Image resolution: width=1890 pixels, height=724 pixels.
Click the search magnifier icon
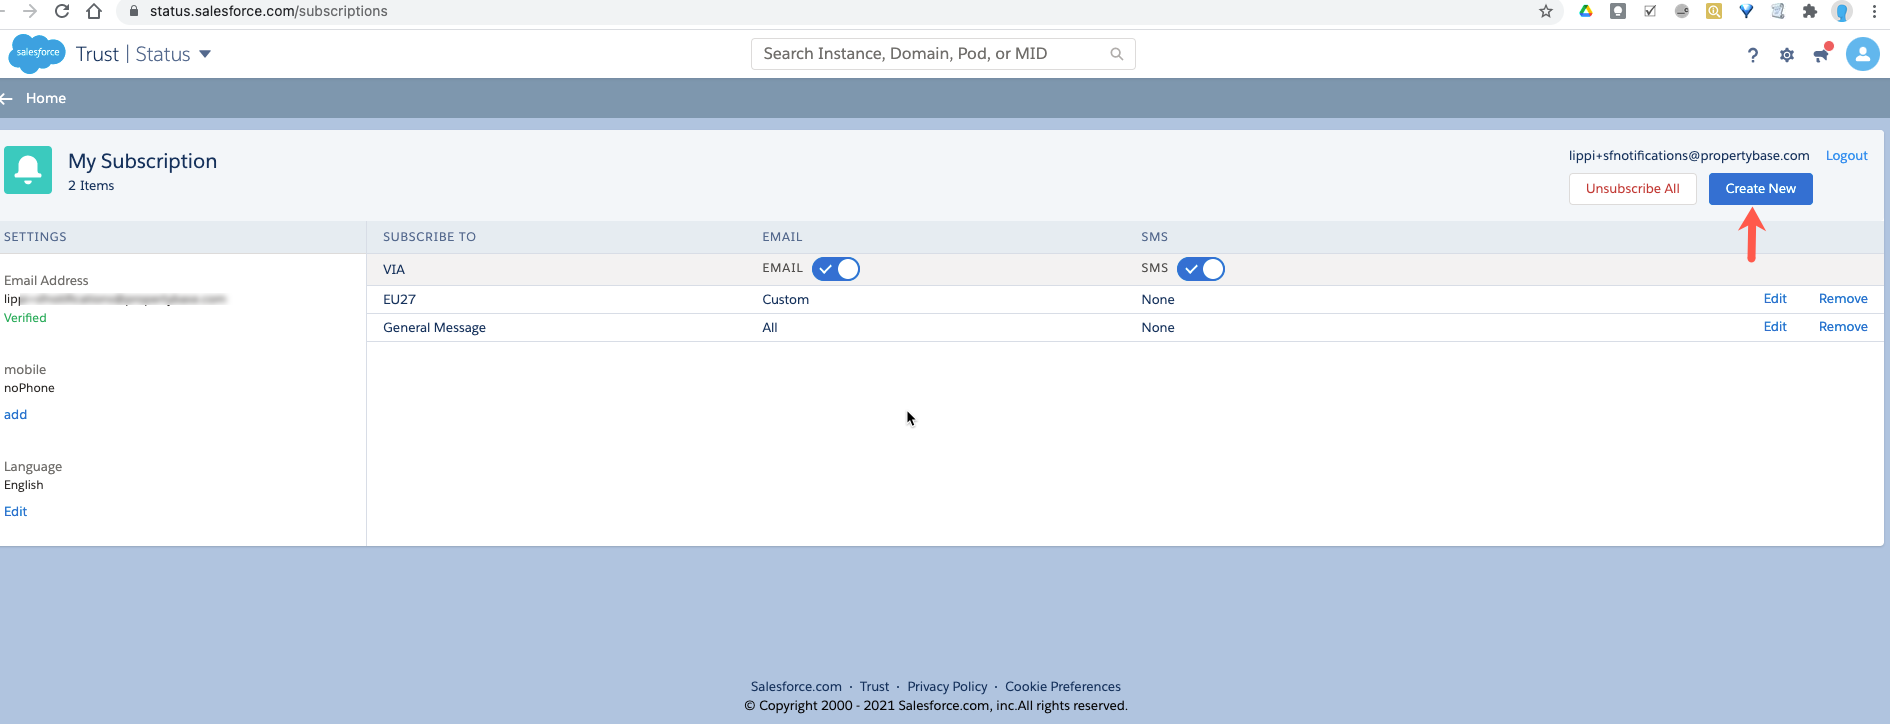(x=1117, y=54)
